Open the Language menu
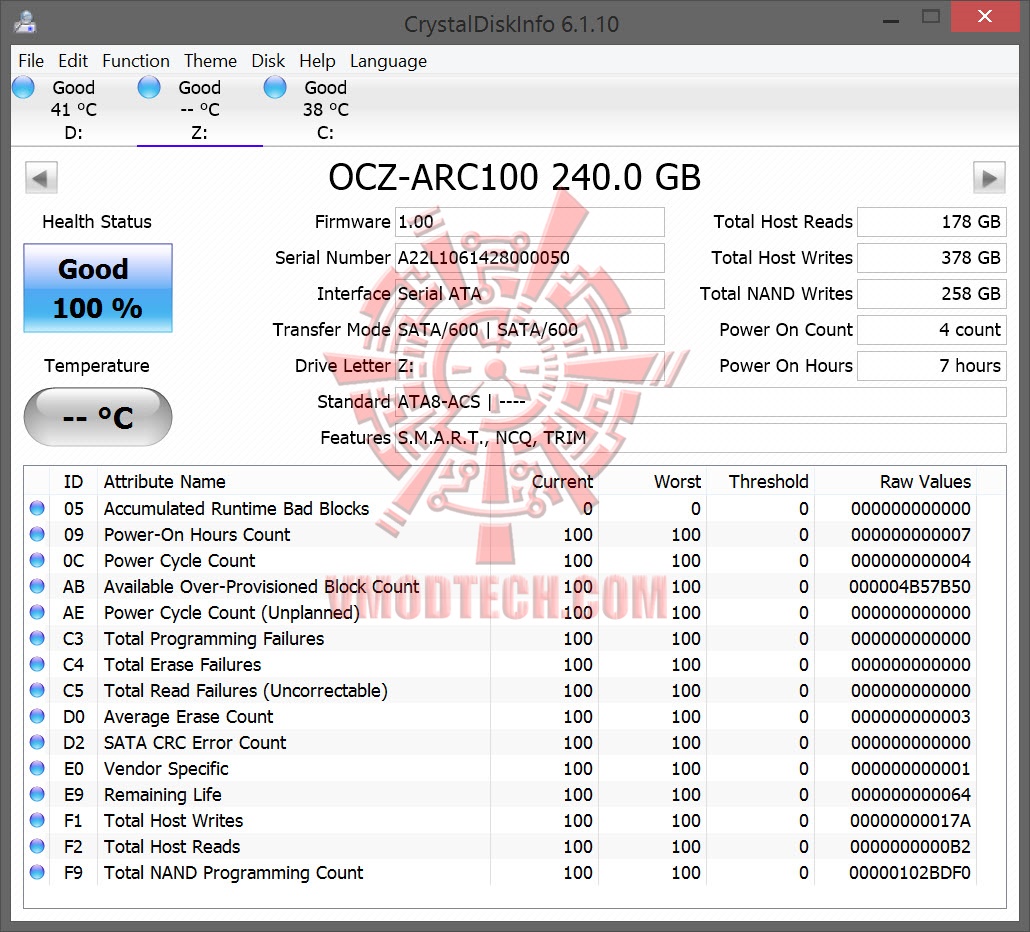The height and width of the screenshot is (932, 1030). pyautogui.click(x=388, y=61)
